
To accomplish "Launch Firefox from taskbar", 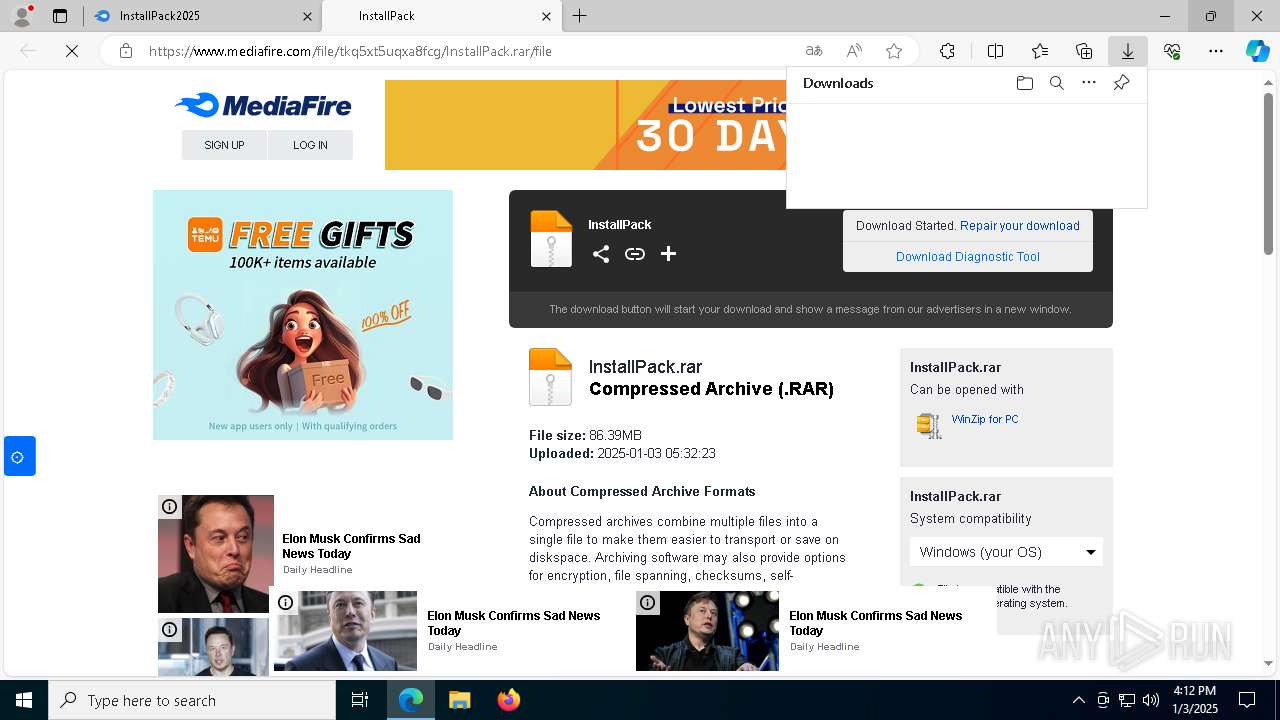I will pos(508,700).
